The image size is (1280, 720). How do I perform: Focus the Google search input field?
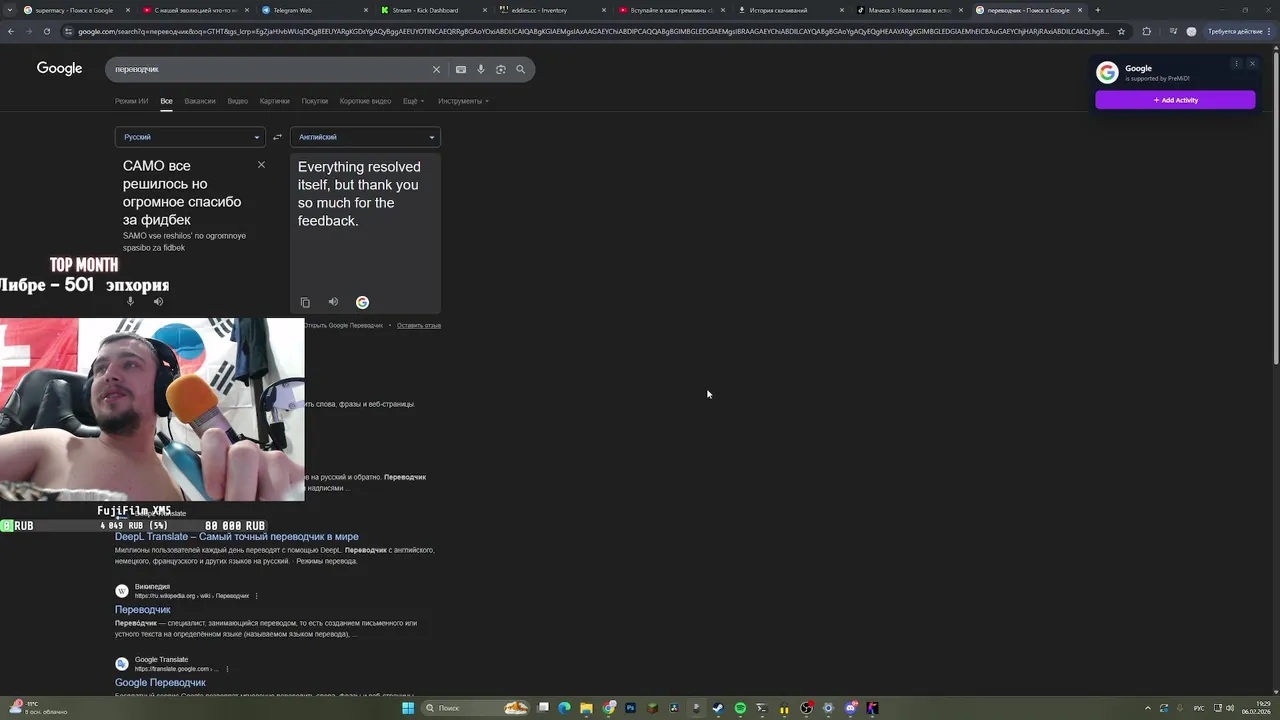coord(270,69)
